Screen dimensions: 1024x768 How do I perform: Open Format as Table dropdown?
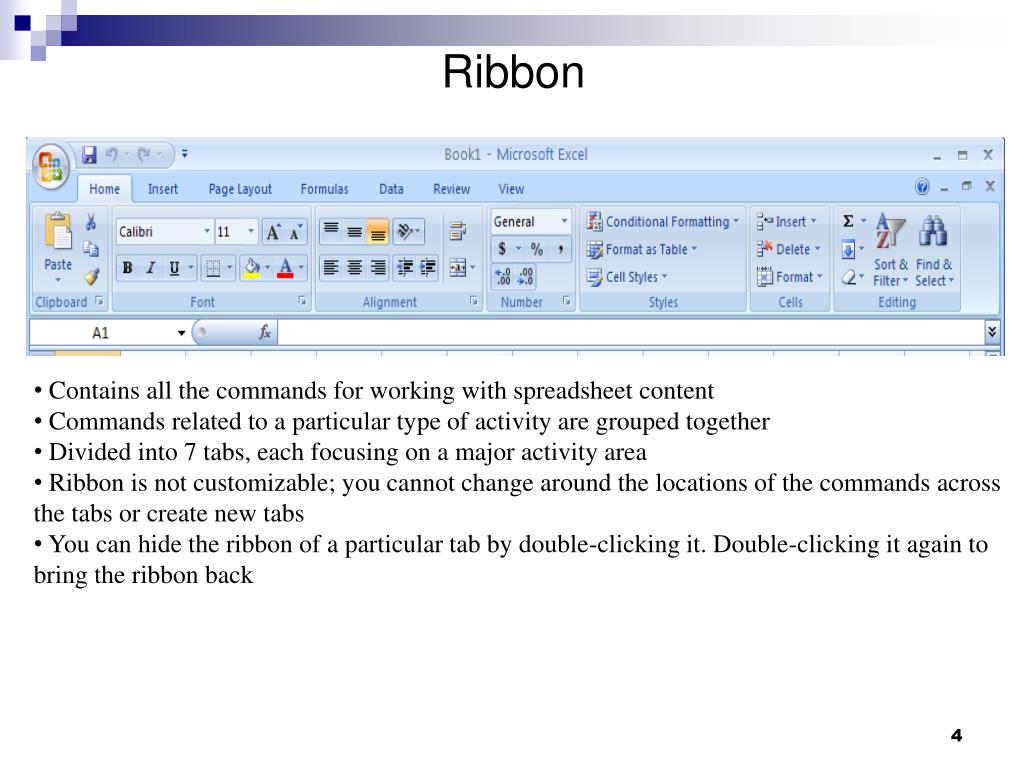[641, 249]
